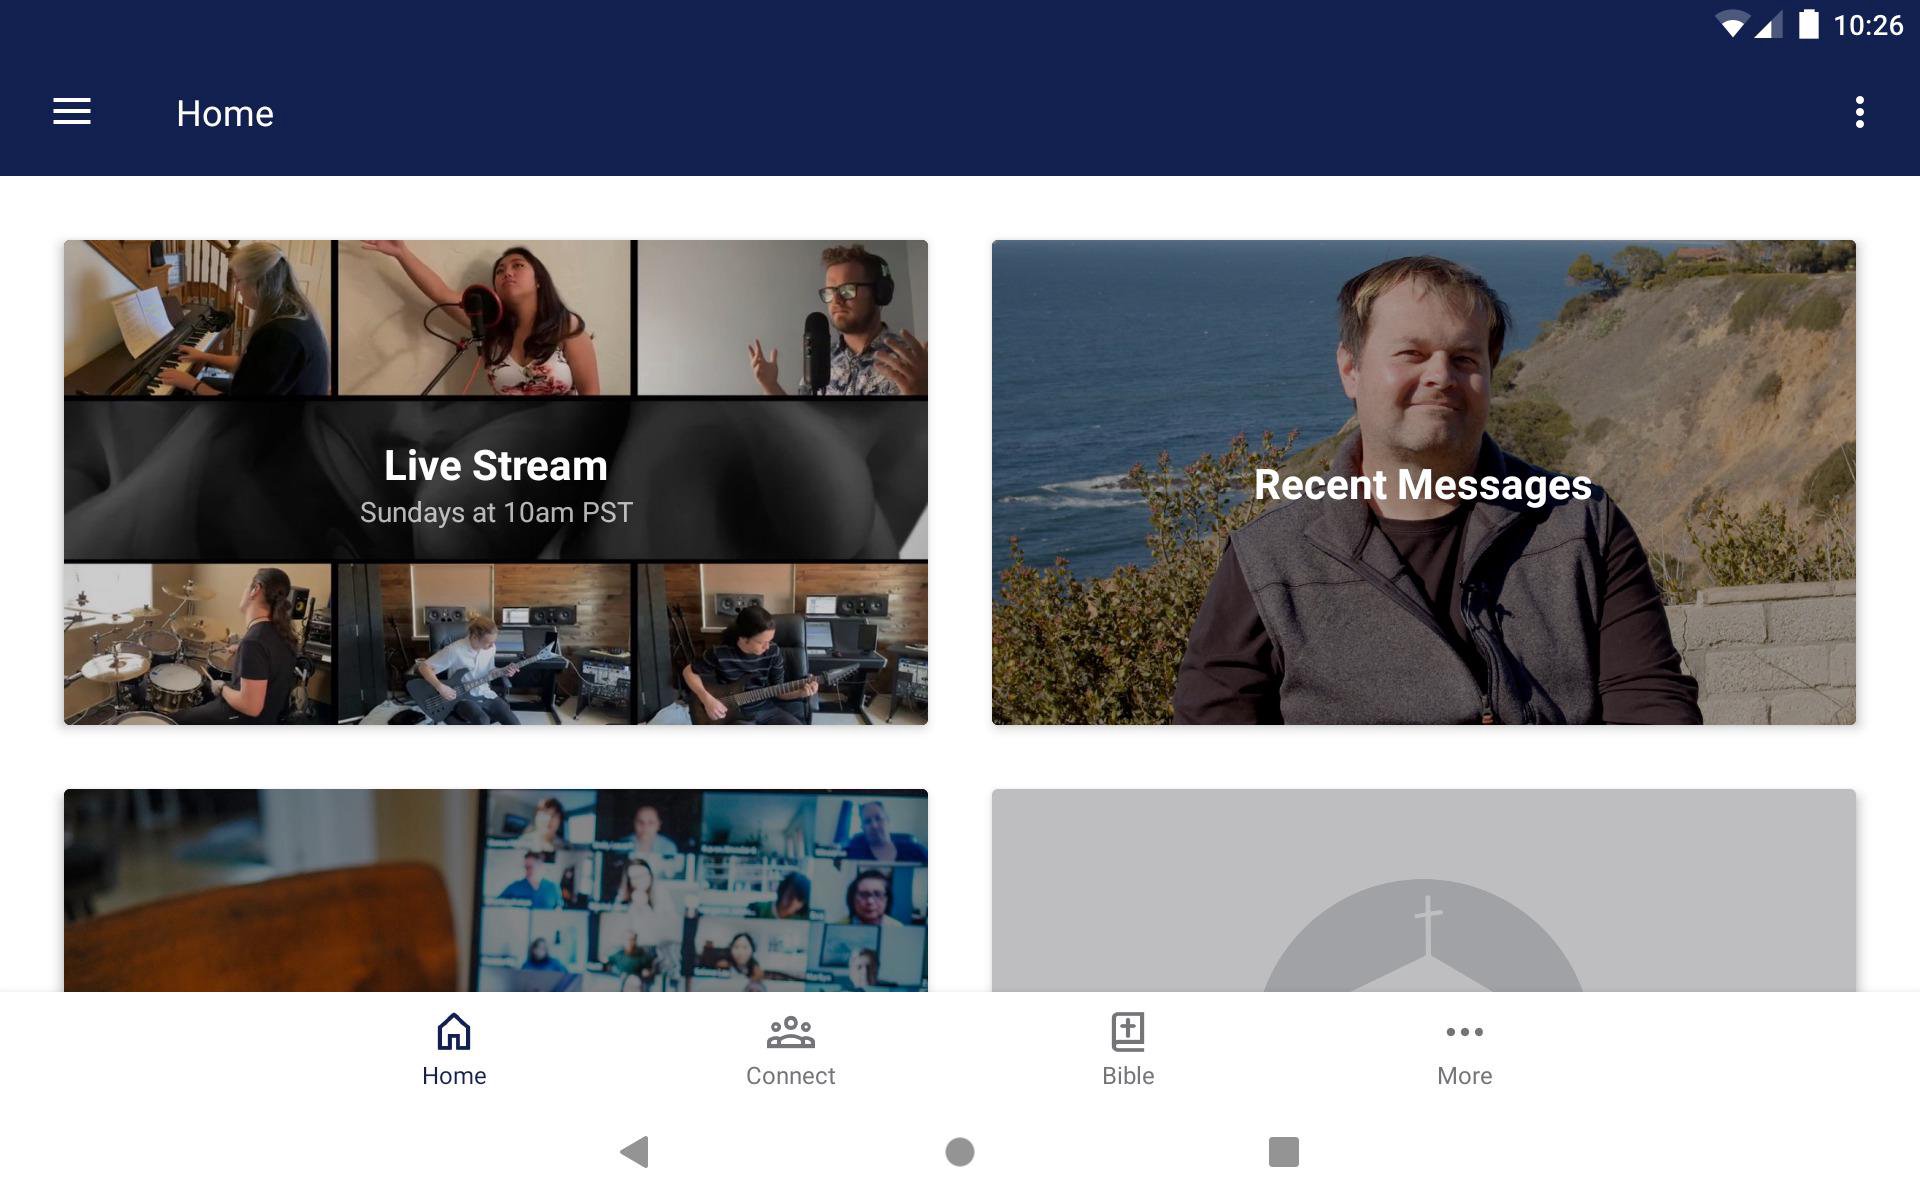
Task: Open the Bible book icon
Action: click(x=1128, y=1031)
